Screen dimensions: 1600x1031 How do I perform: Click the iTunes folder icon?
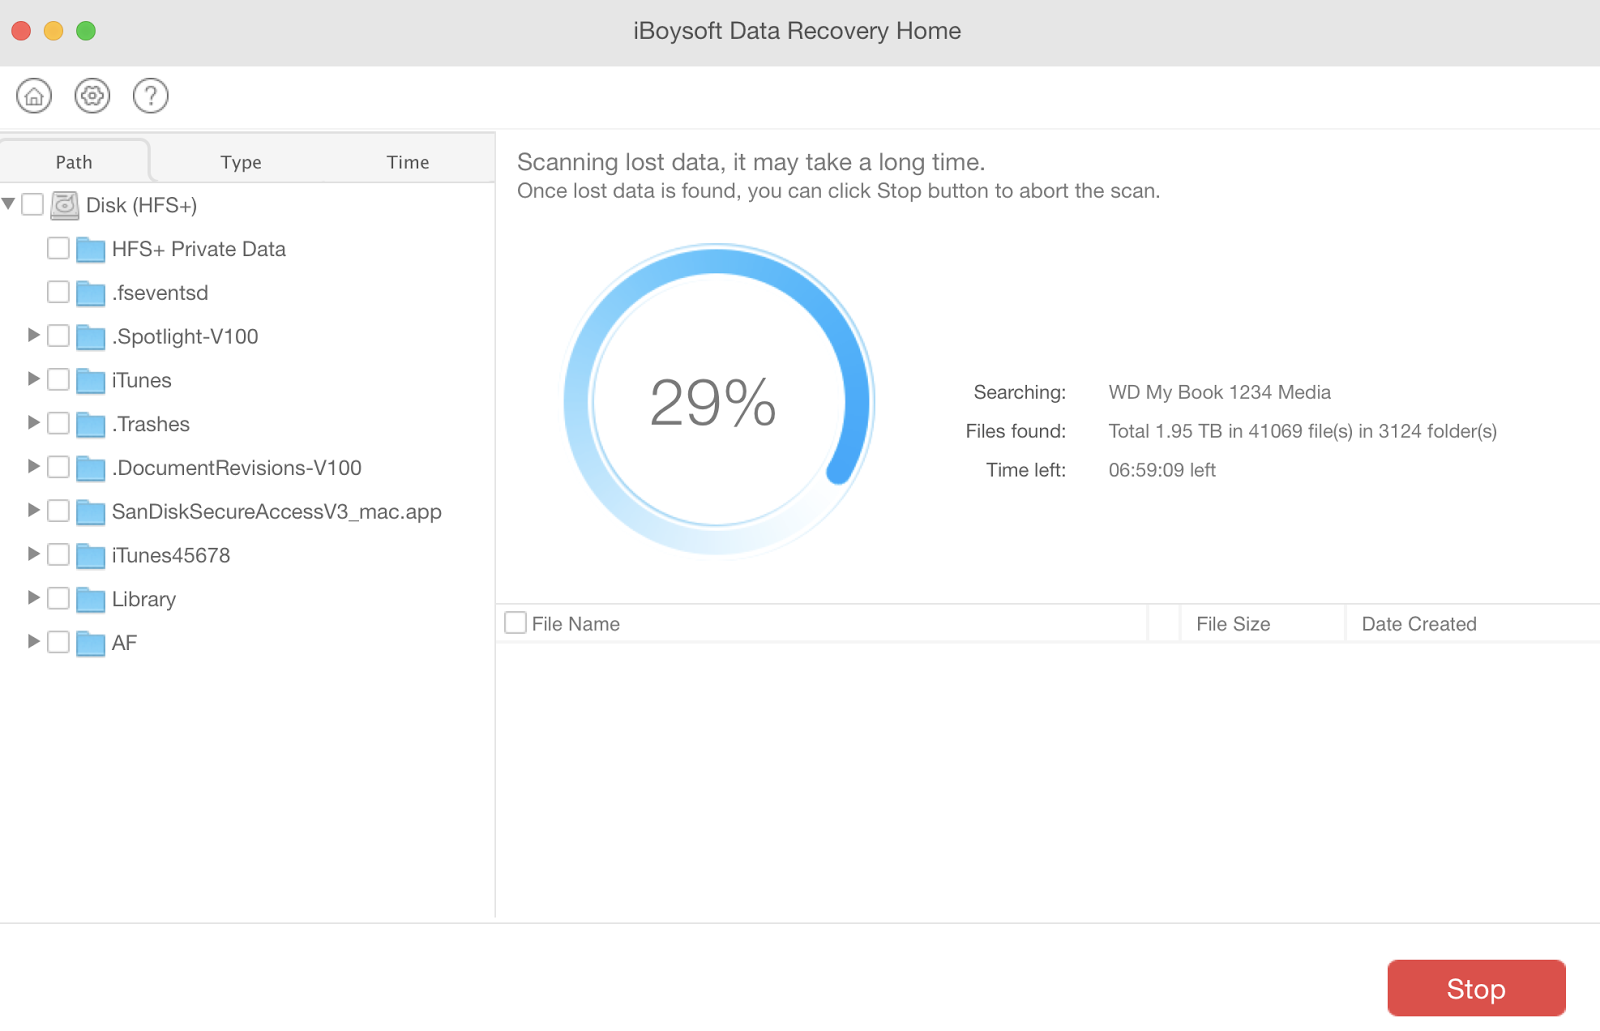(x=90, y=381)
